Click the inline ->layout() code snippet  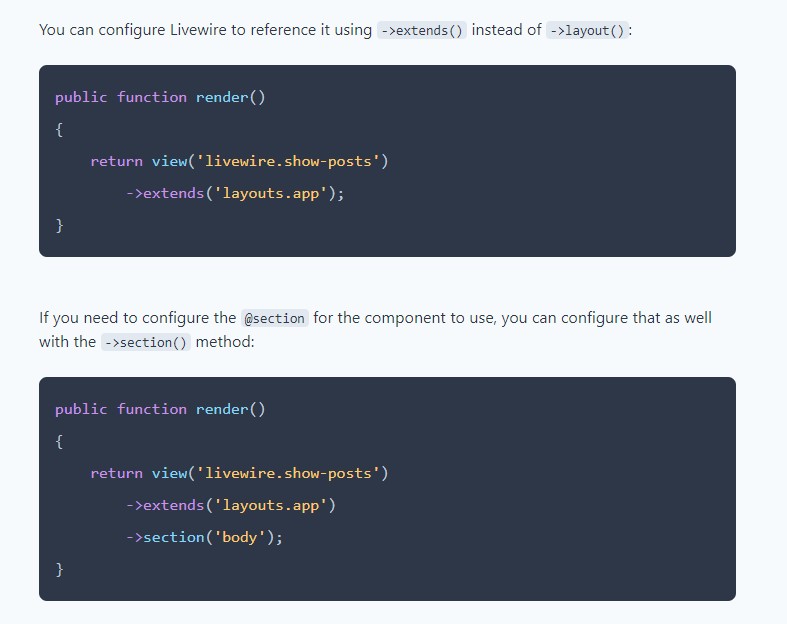point(588,30)
